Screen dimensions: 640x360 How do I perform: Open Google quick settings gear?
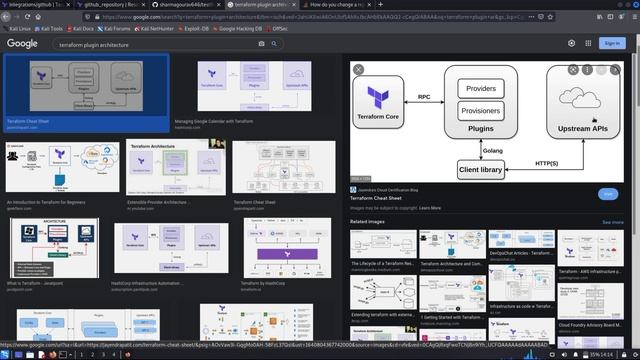[x=571, y=43]
